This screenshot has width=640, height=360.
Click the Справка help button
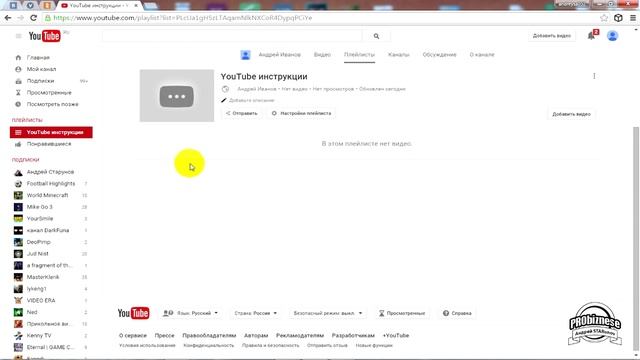[457, 313]
